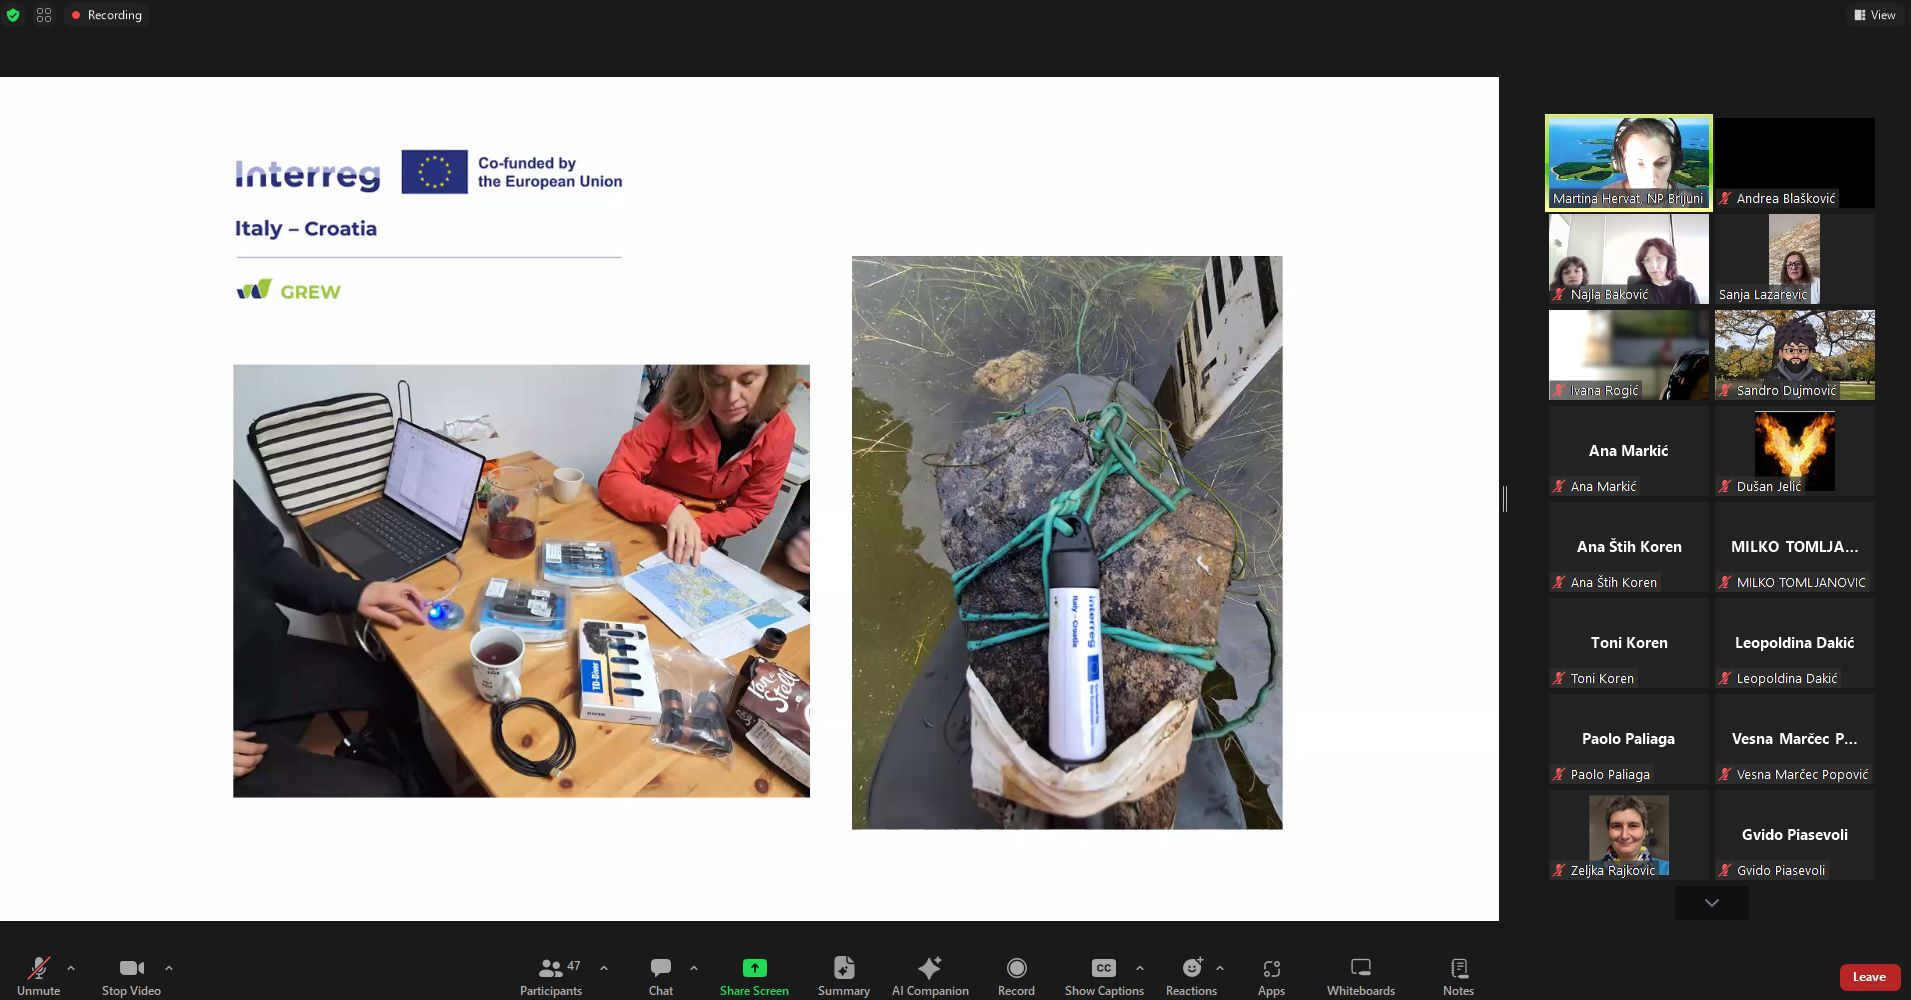Expand audio options arrow next to Unmute
This screenshot has height=1000, width=1911.
[71, 968]
